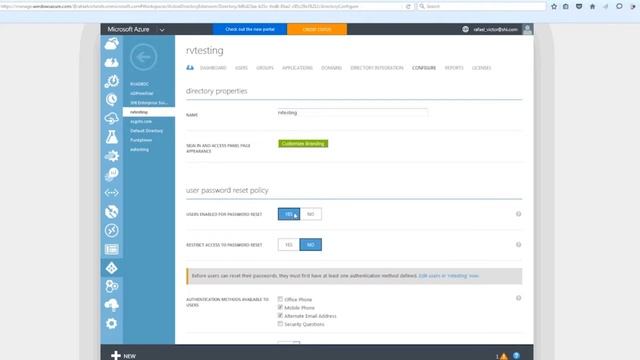Set Users Enabled for Password Reset to No
640x360 pixels.
click(311, 214)
